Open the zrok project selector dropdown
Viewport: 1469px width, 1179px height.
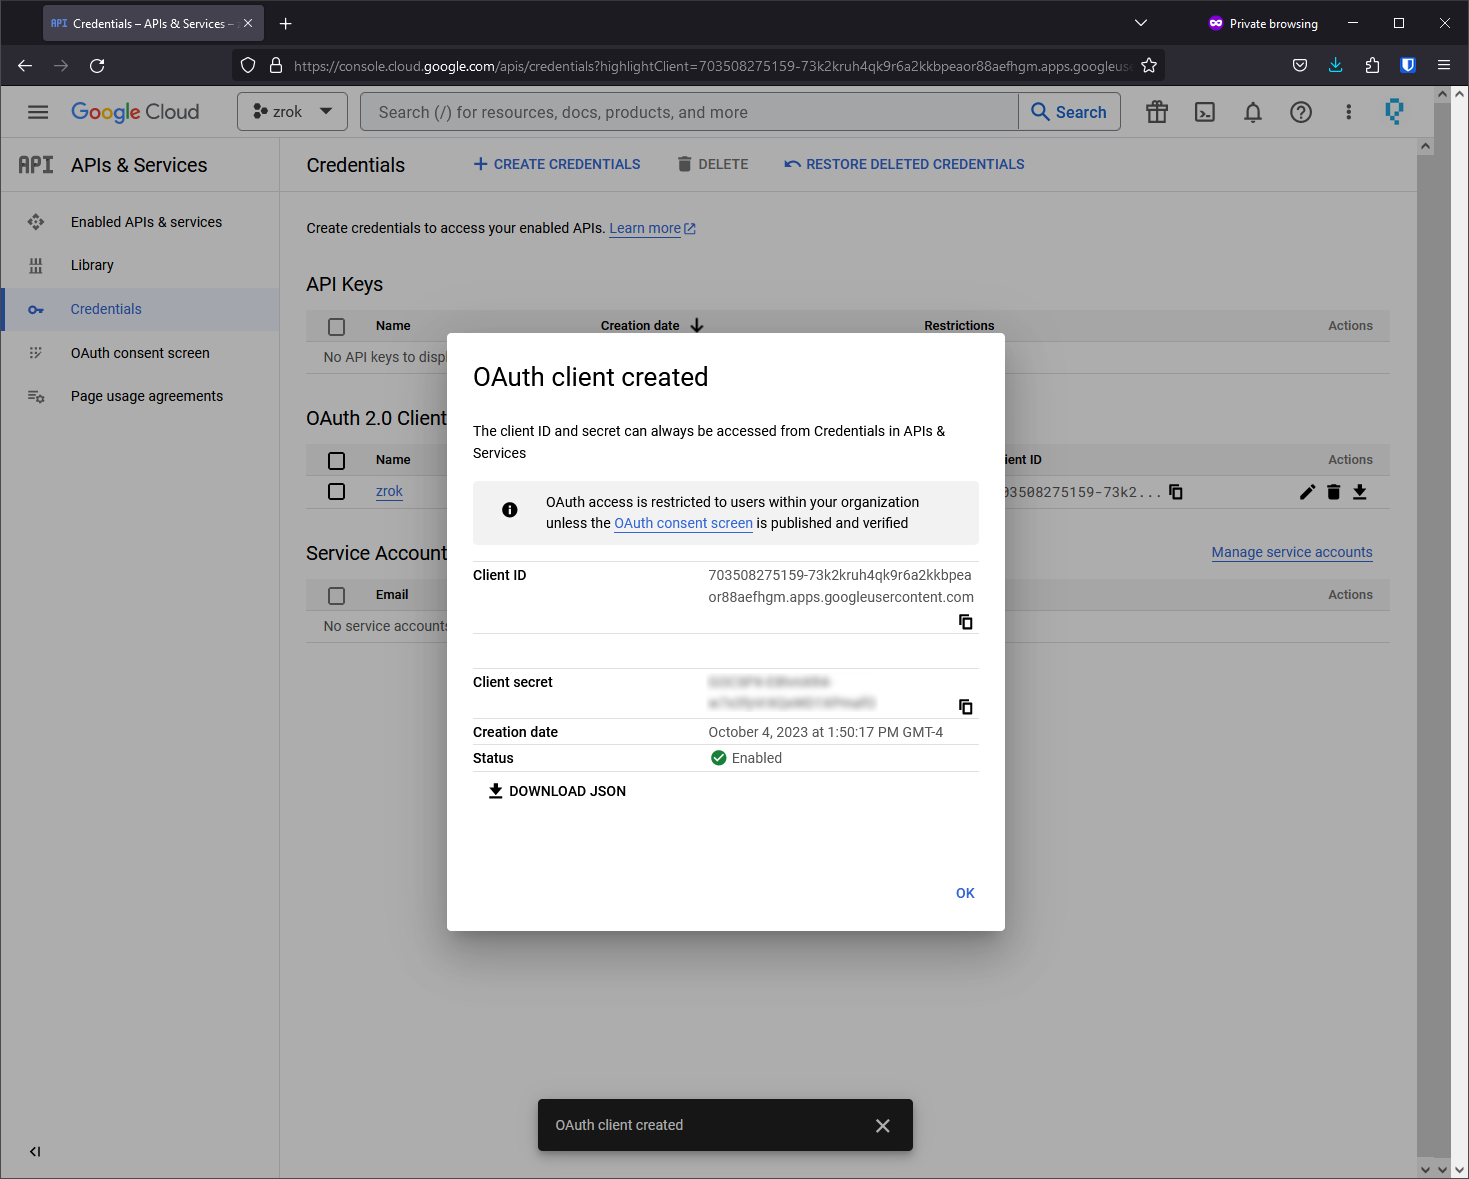tap(292, 112)
